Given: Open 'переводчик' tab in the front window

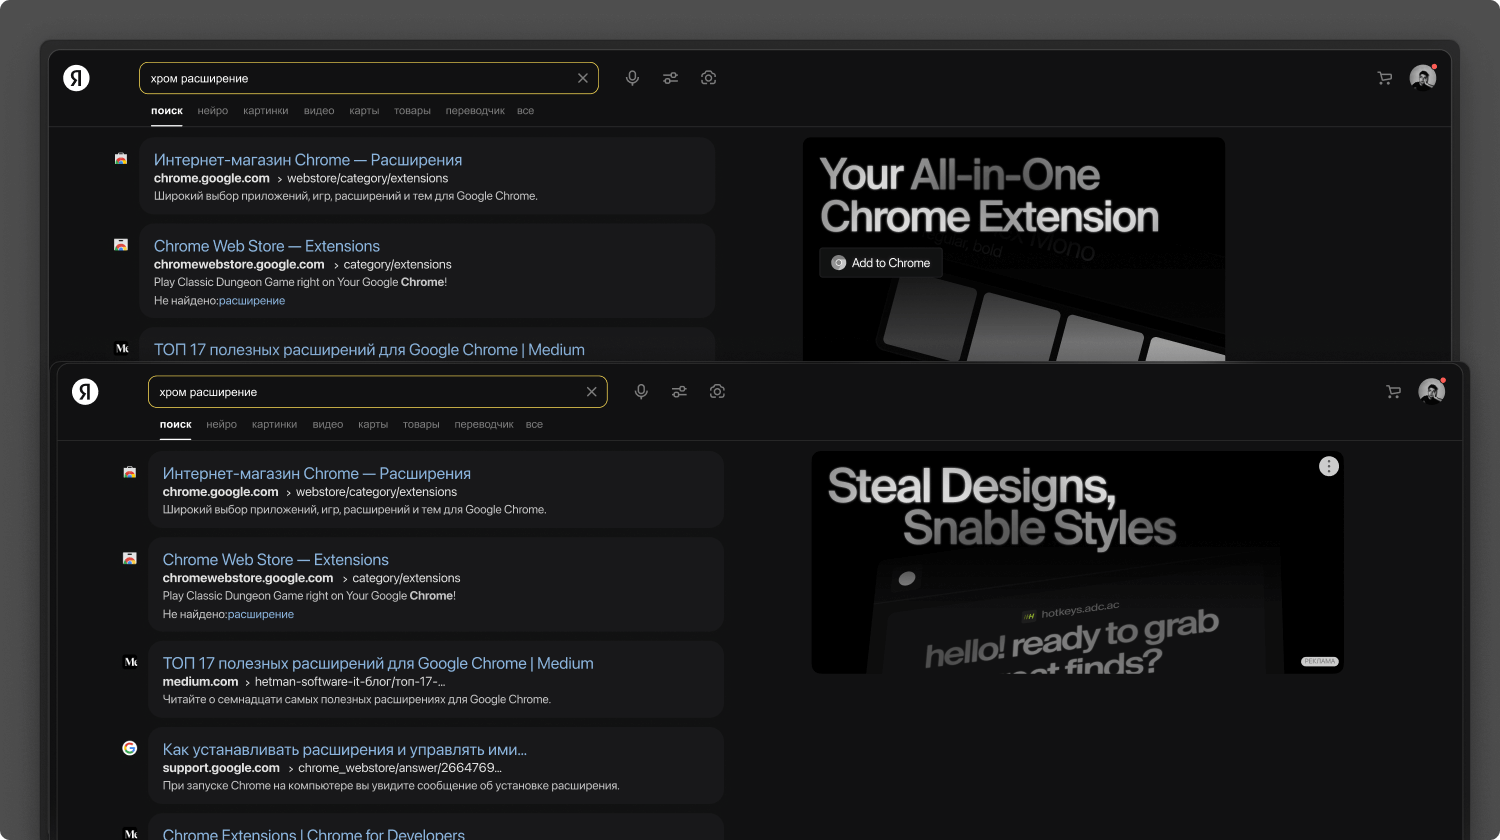Looking at the screenshot, I should coord(483,425).
